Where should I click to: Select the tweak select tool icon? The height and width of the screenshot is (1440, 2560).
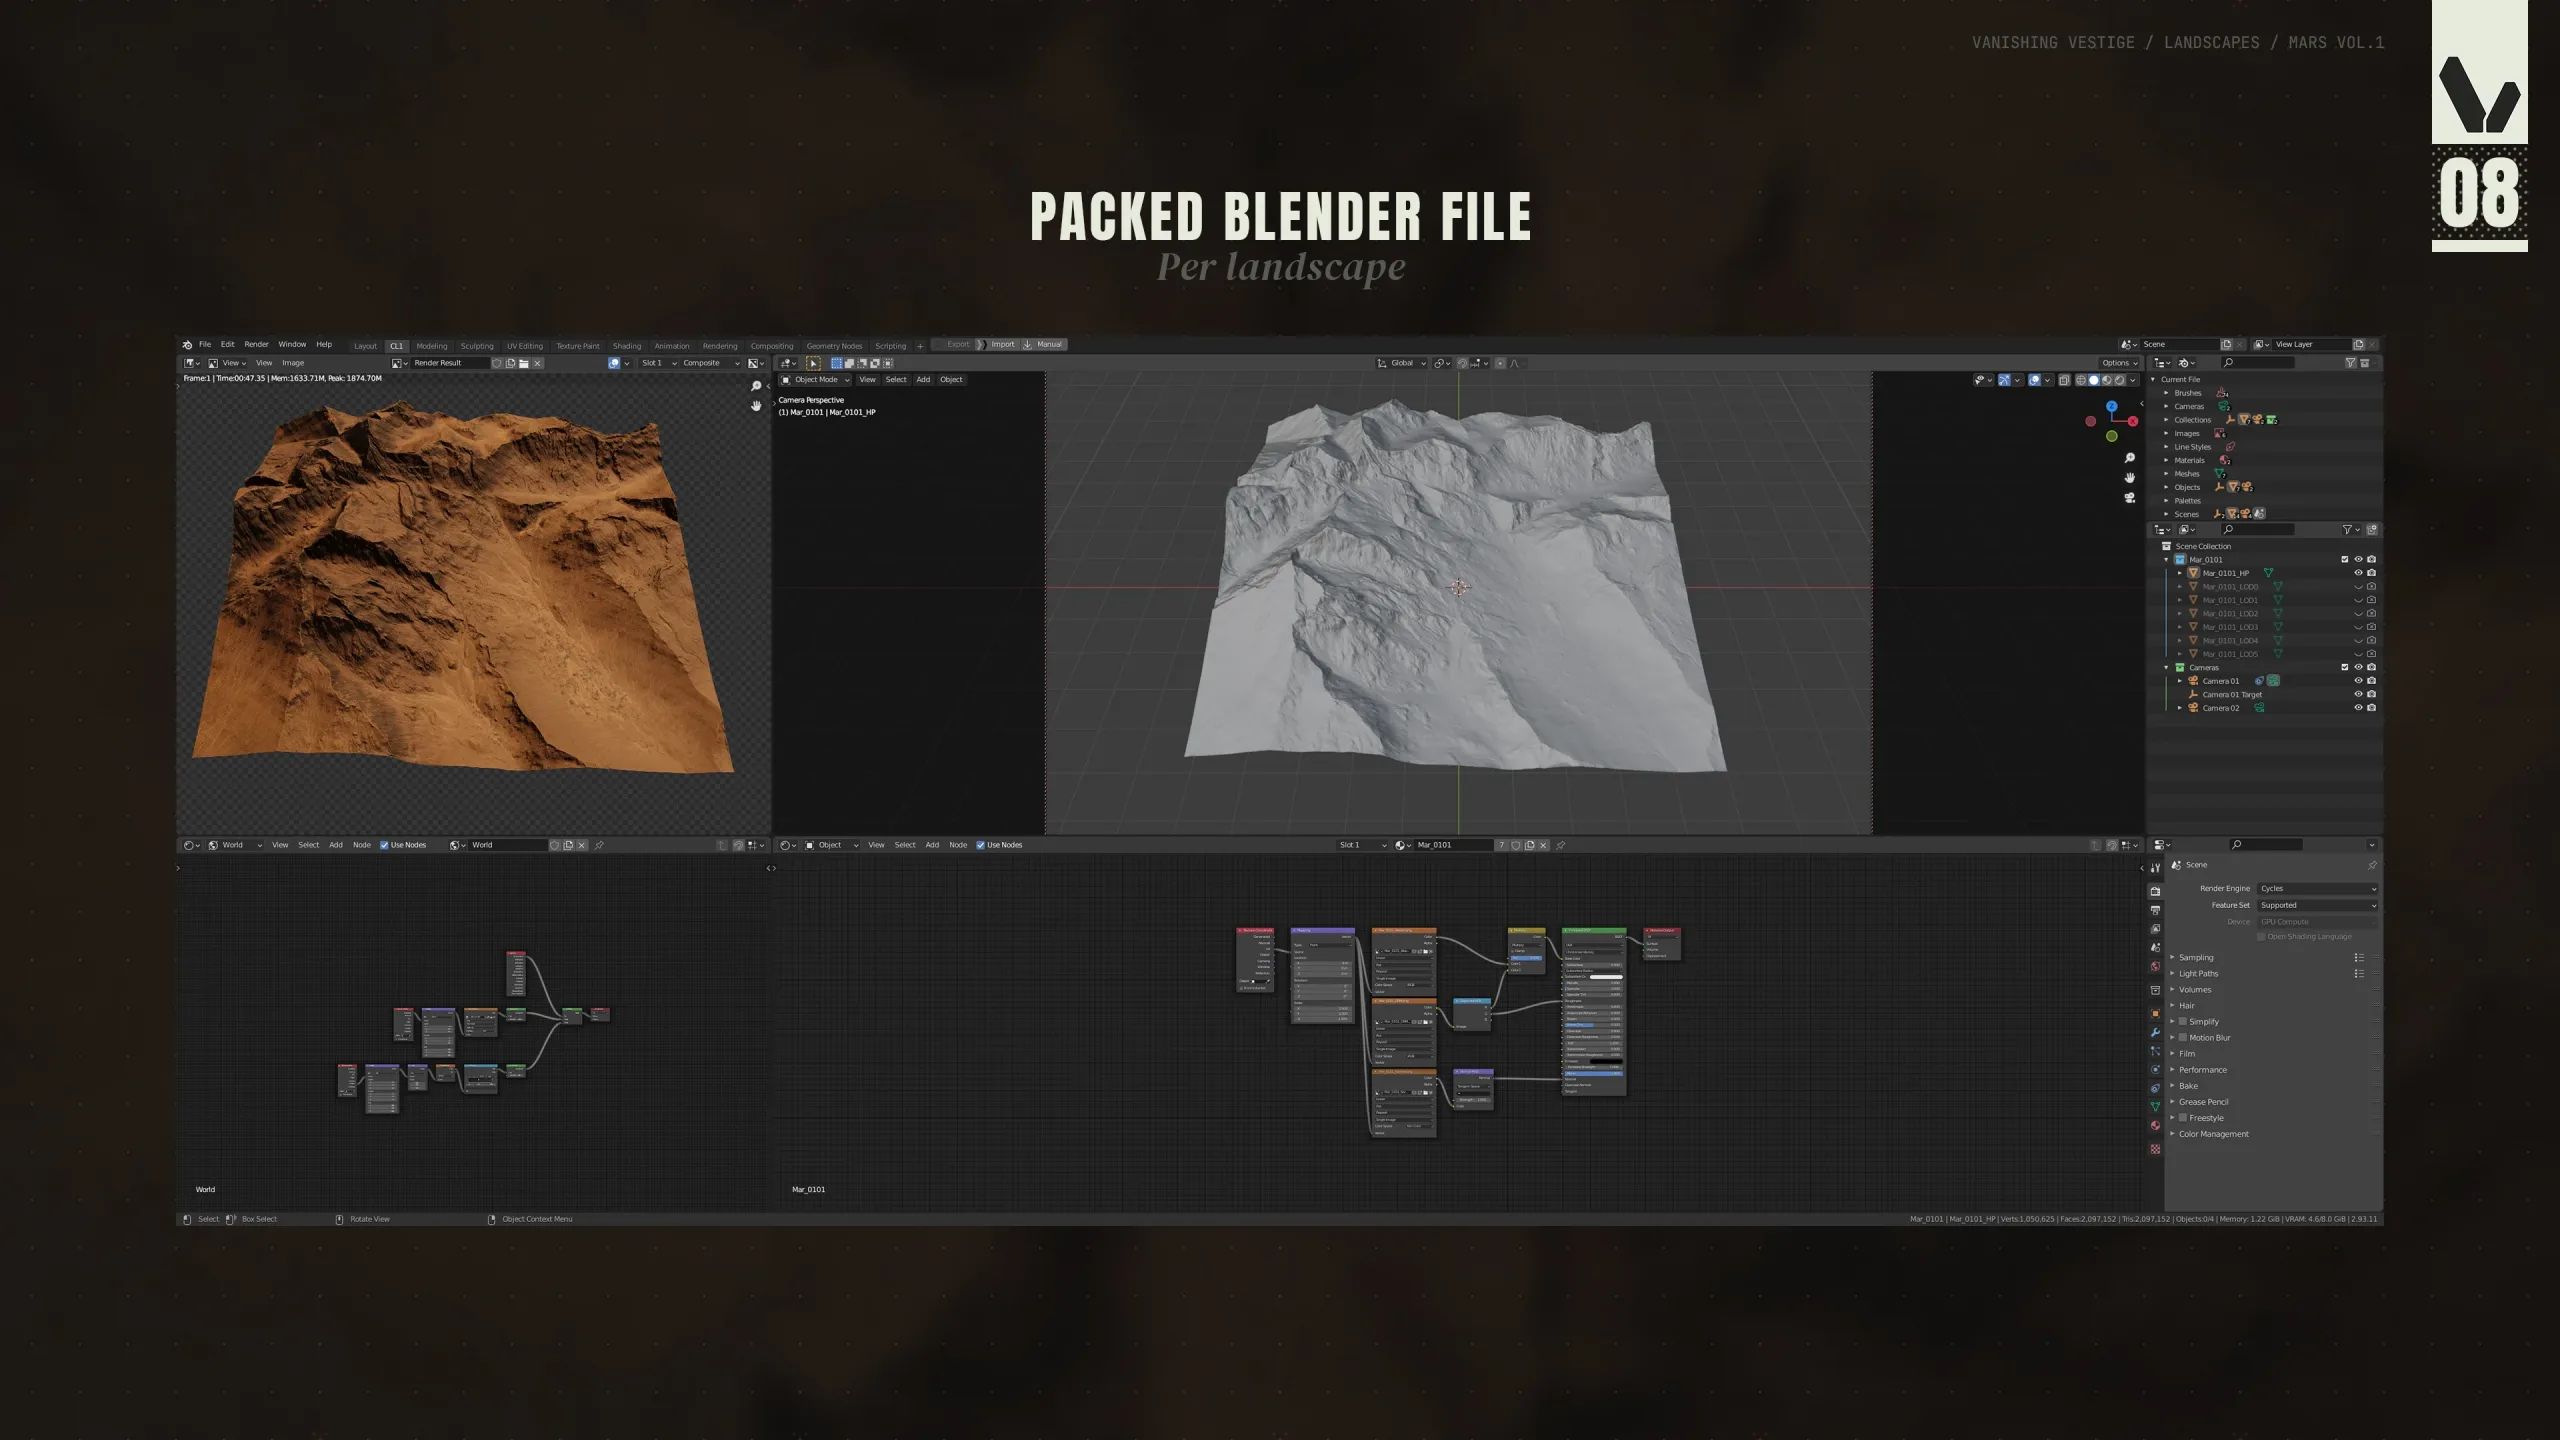[813, 363]
